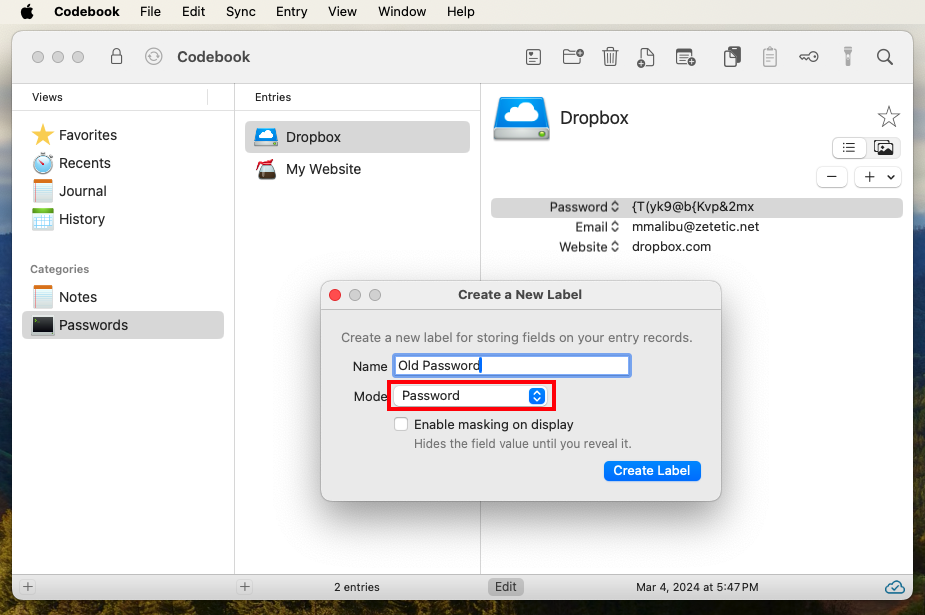
Task: Open the Help menu
Action: click(461, 12)
